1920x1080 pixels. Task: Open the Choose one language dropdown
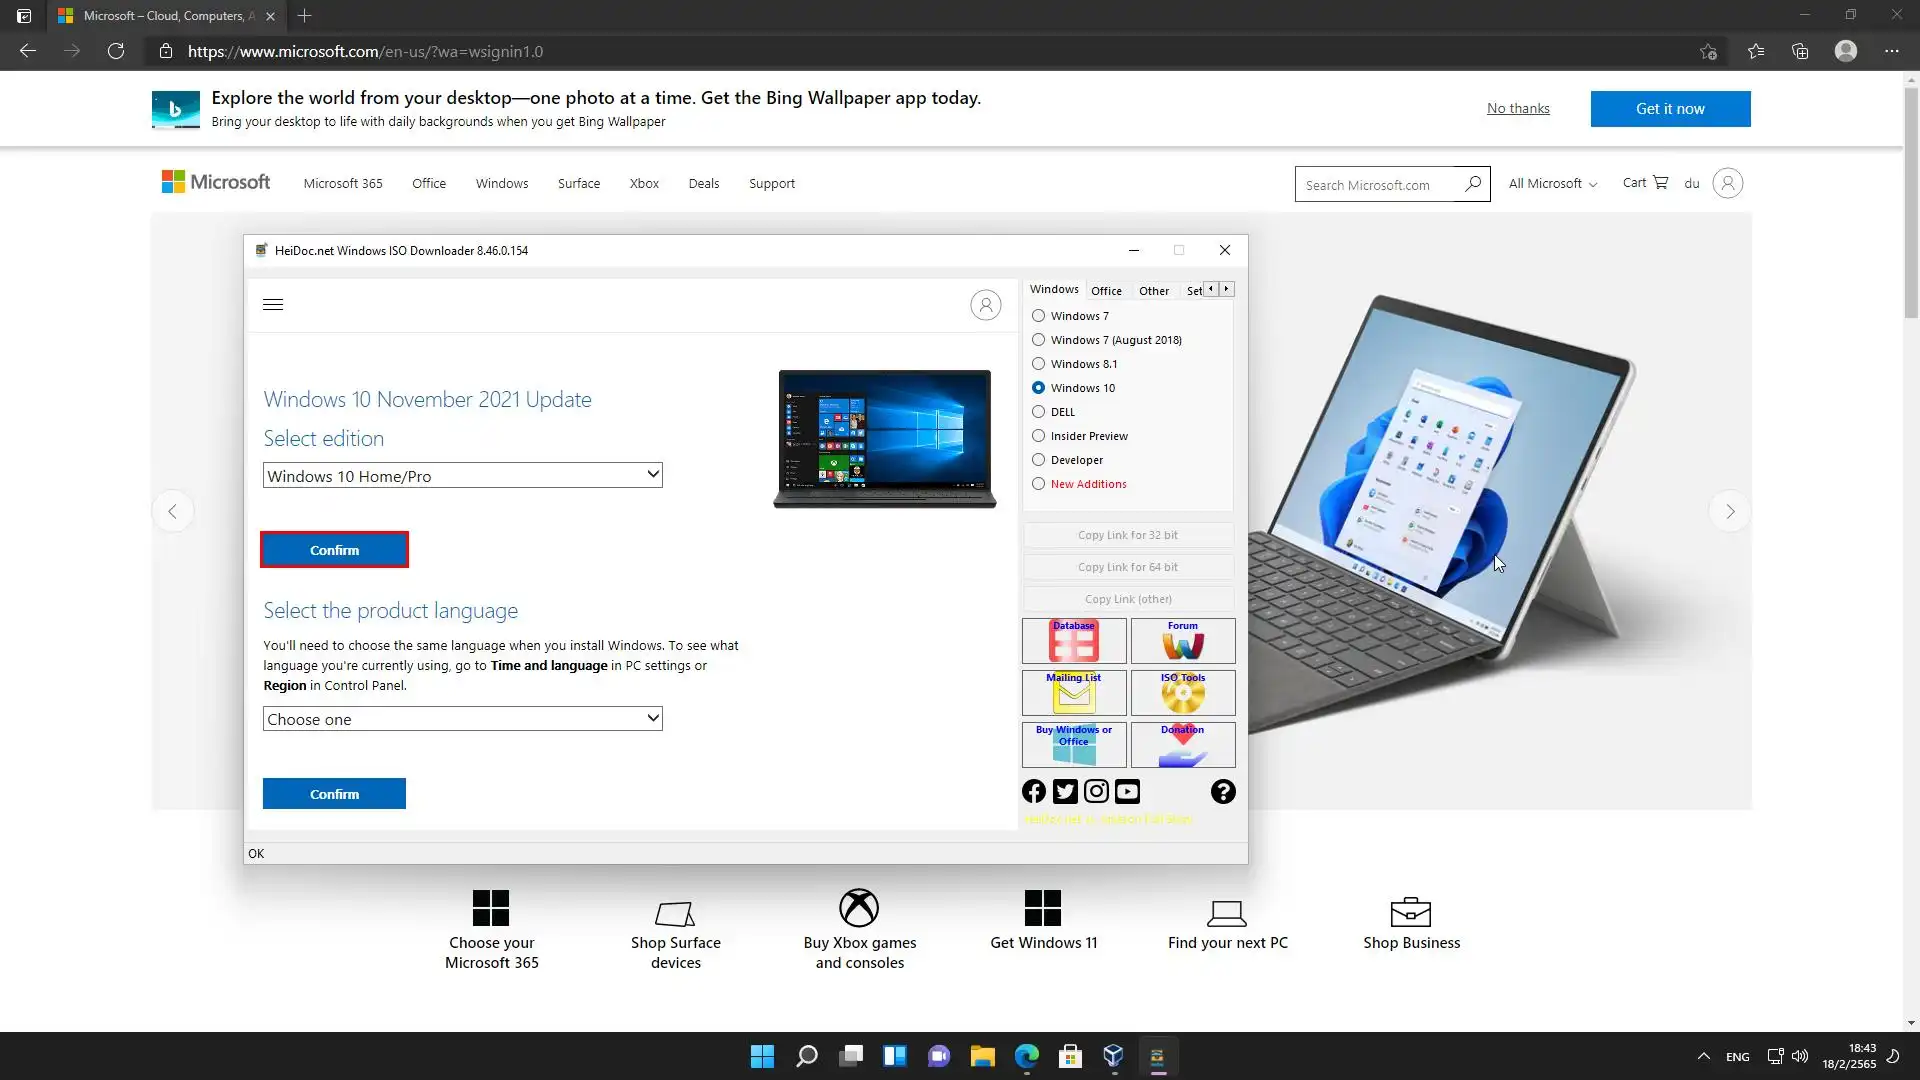pos(462,719)
